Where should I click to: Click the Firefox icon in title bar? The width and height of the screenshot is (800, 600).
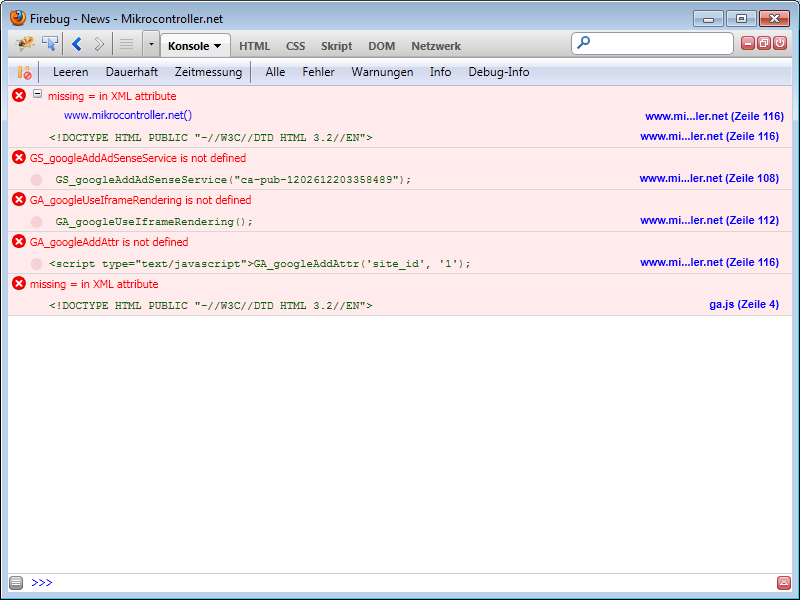click(17, 18)
